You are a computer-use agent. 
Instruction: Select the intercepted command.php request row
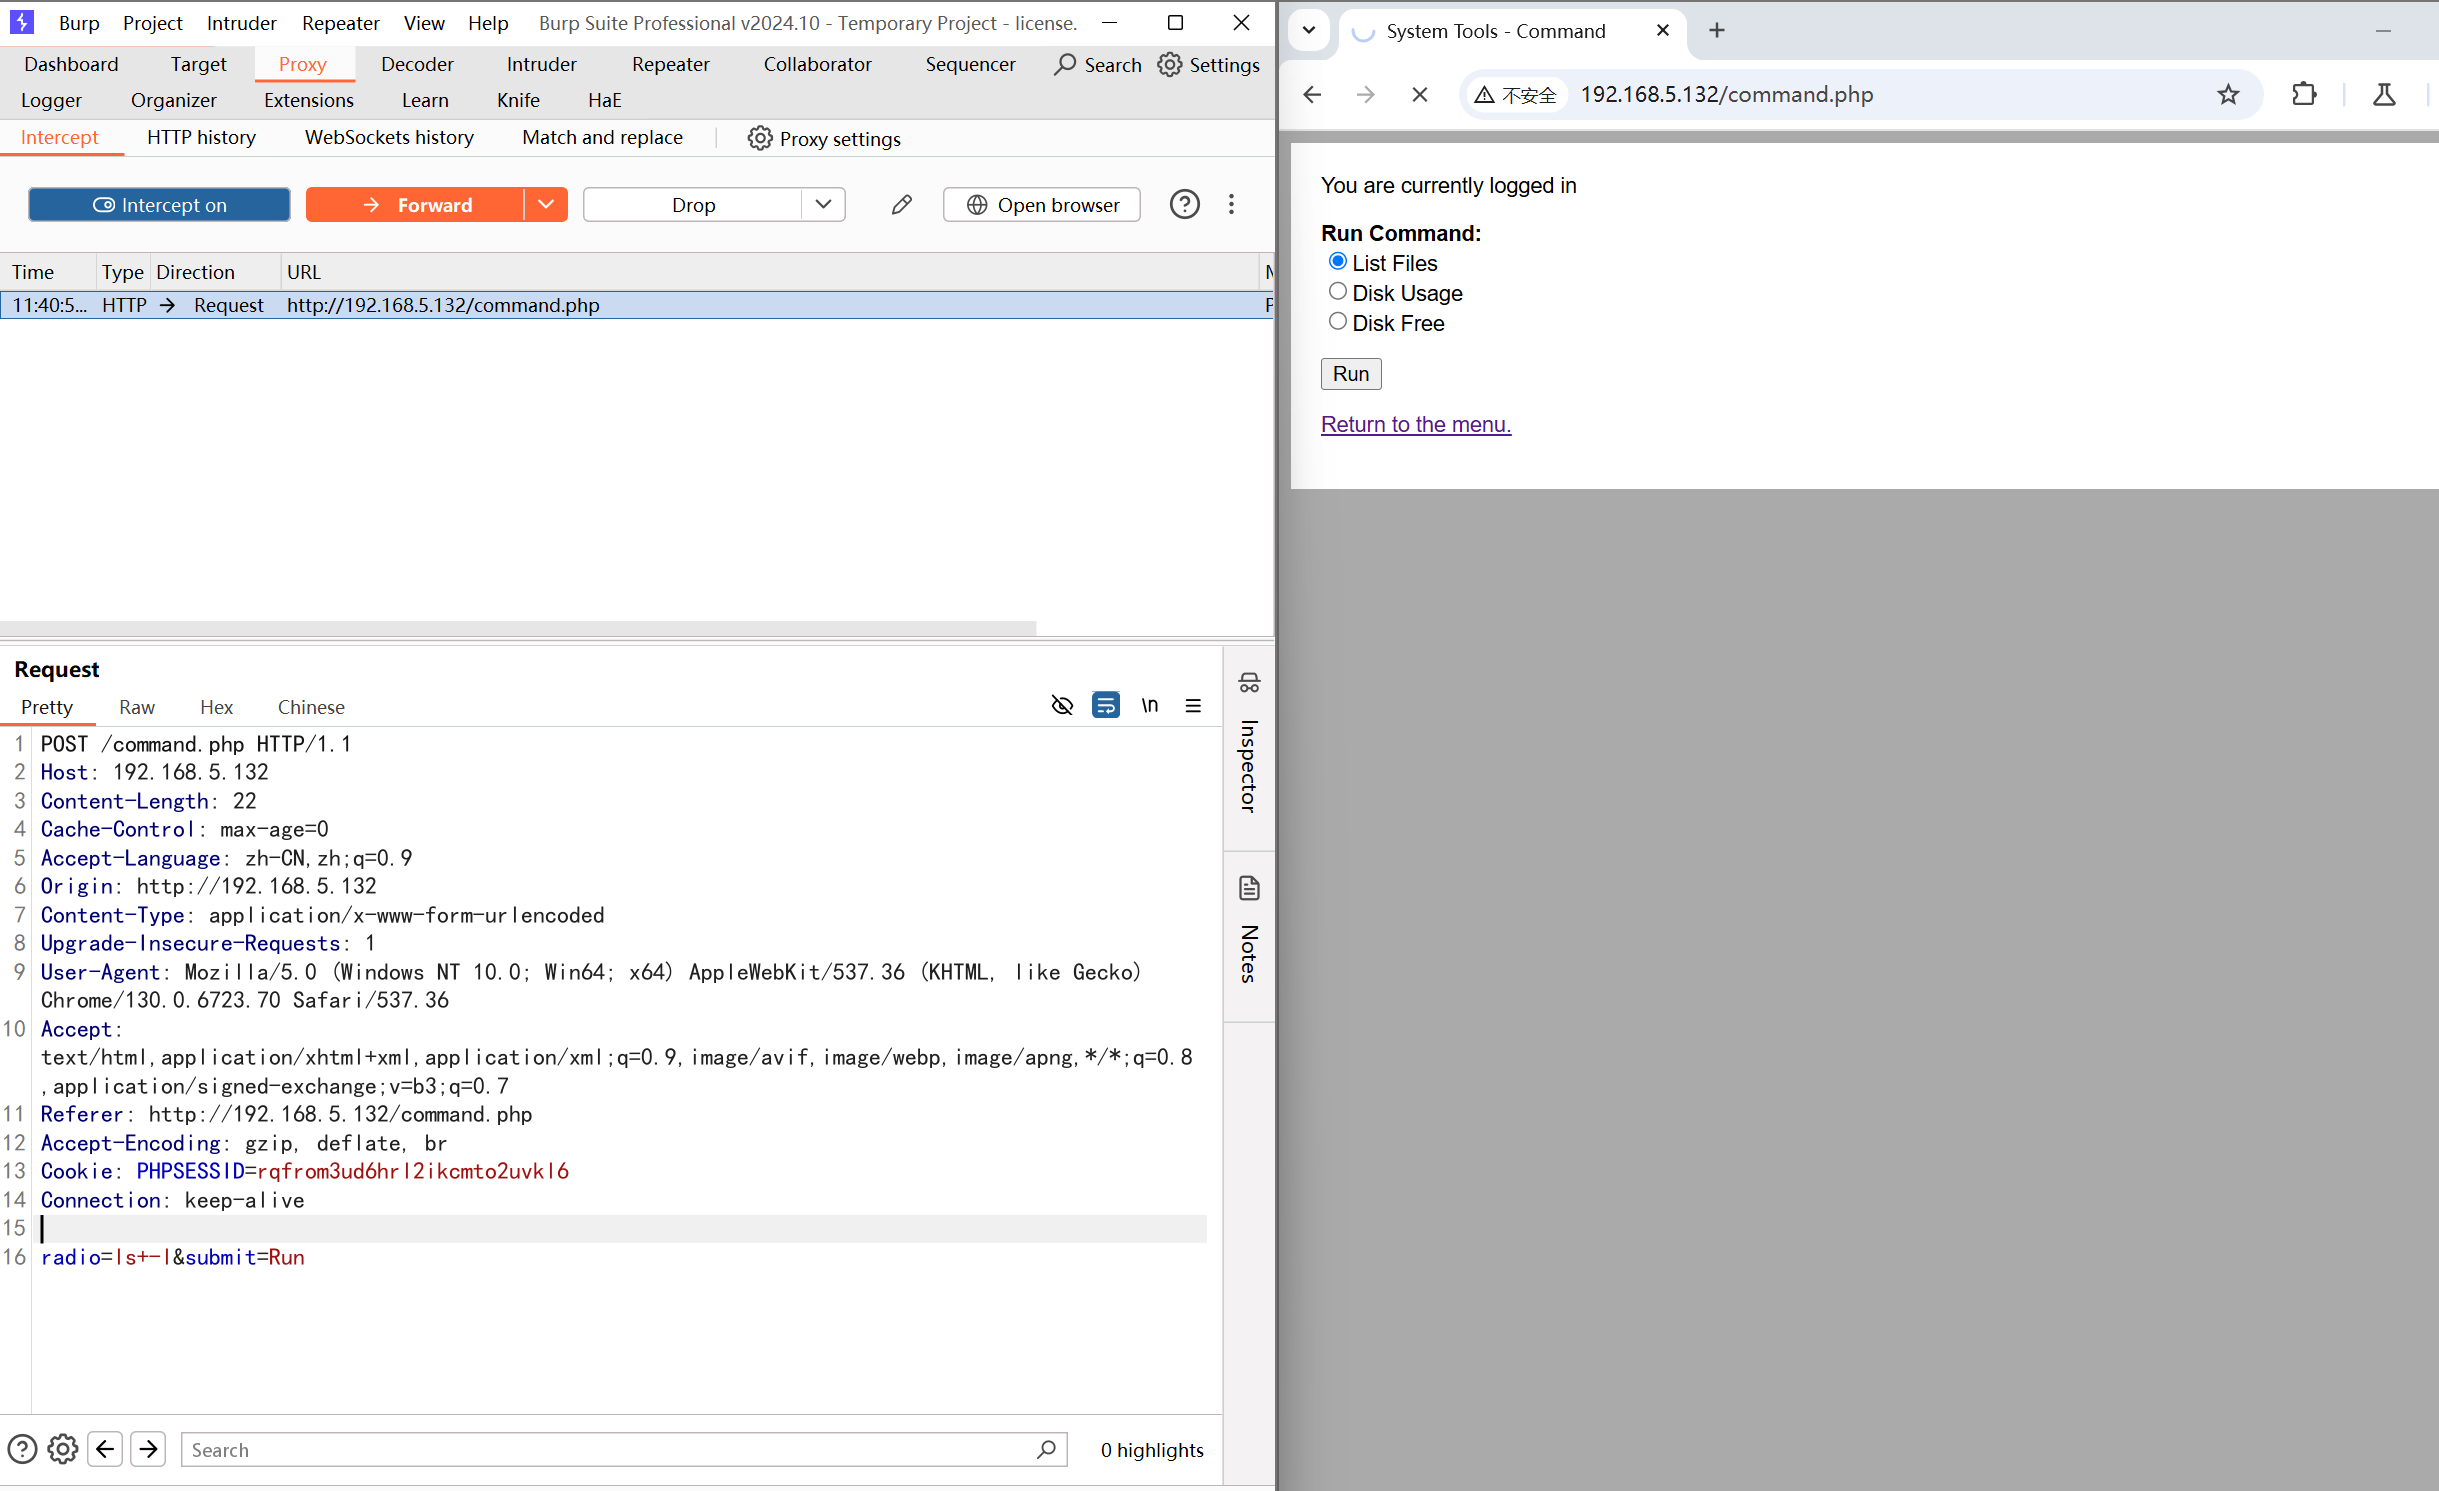(637, 306)
